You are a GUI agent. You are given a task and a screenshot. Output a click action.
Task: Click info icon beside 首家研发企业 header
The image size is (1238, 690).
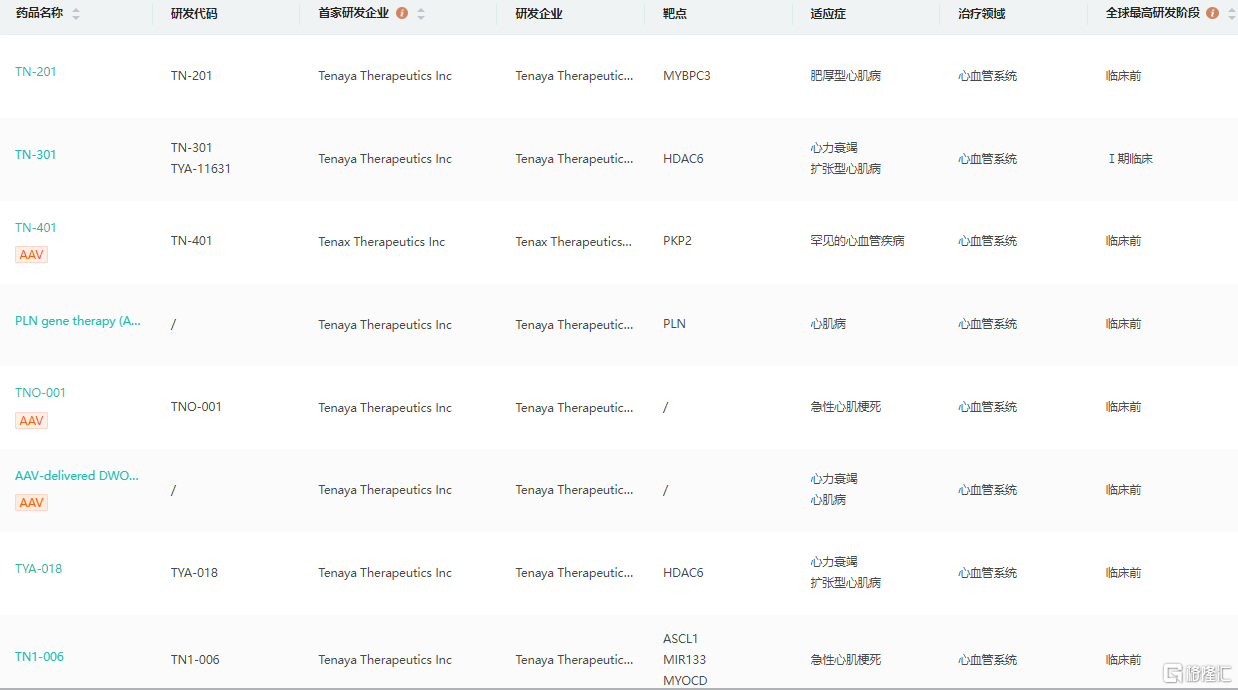(x=402, y=13)
